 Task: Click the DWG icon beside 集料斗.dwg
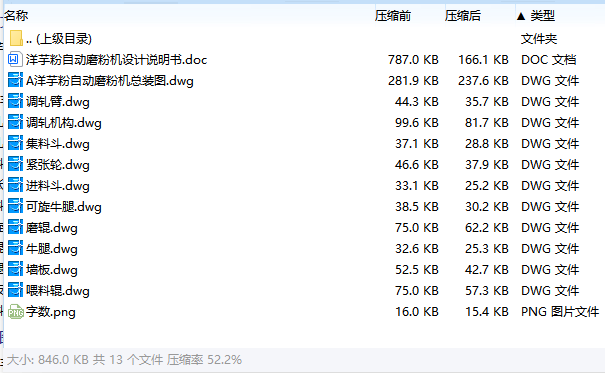point(15,143)
